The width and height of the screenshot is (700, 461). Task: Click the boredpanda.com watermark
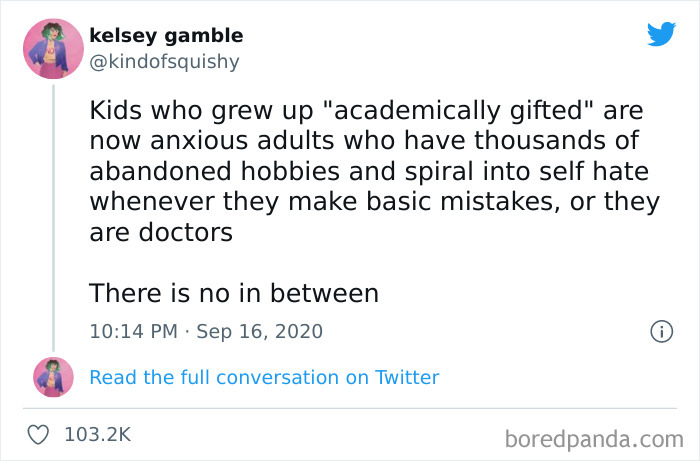click(593, 437)
